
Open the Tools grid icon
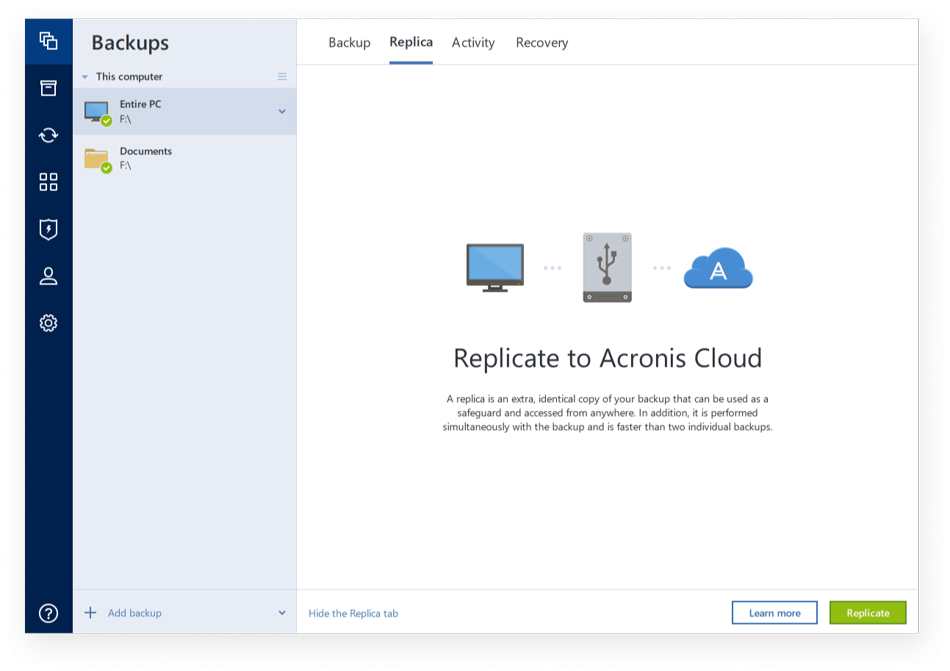(x=48, y=182)
